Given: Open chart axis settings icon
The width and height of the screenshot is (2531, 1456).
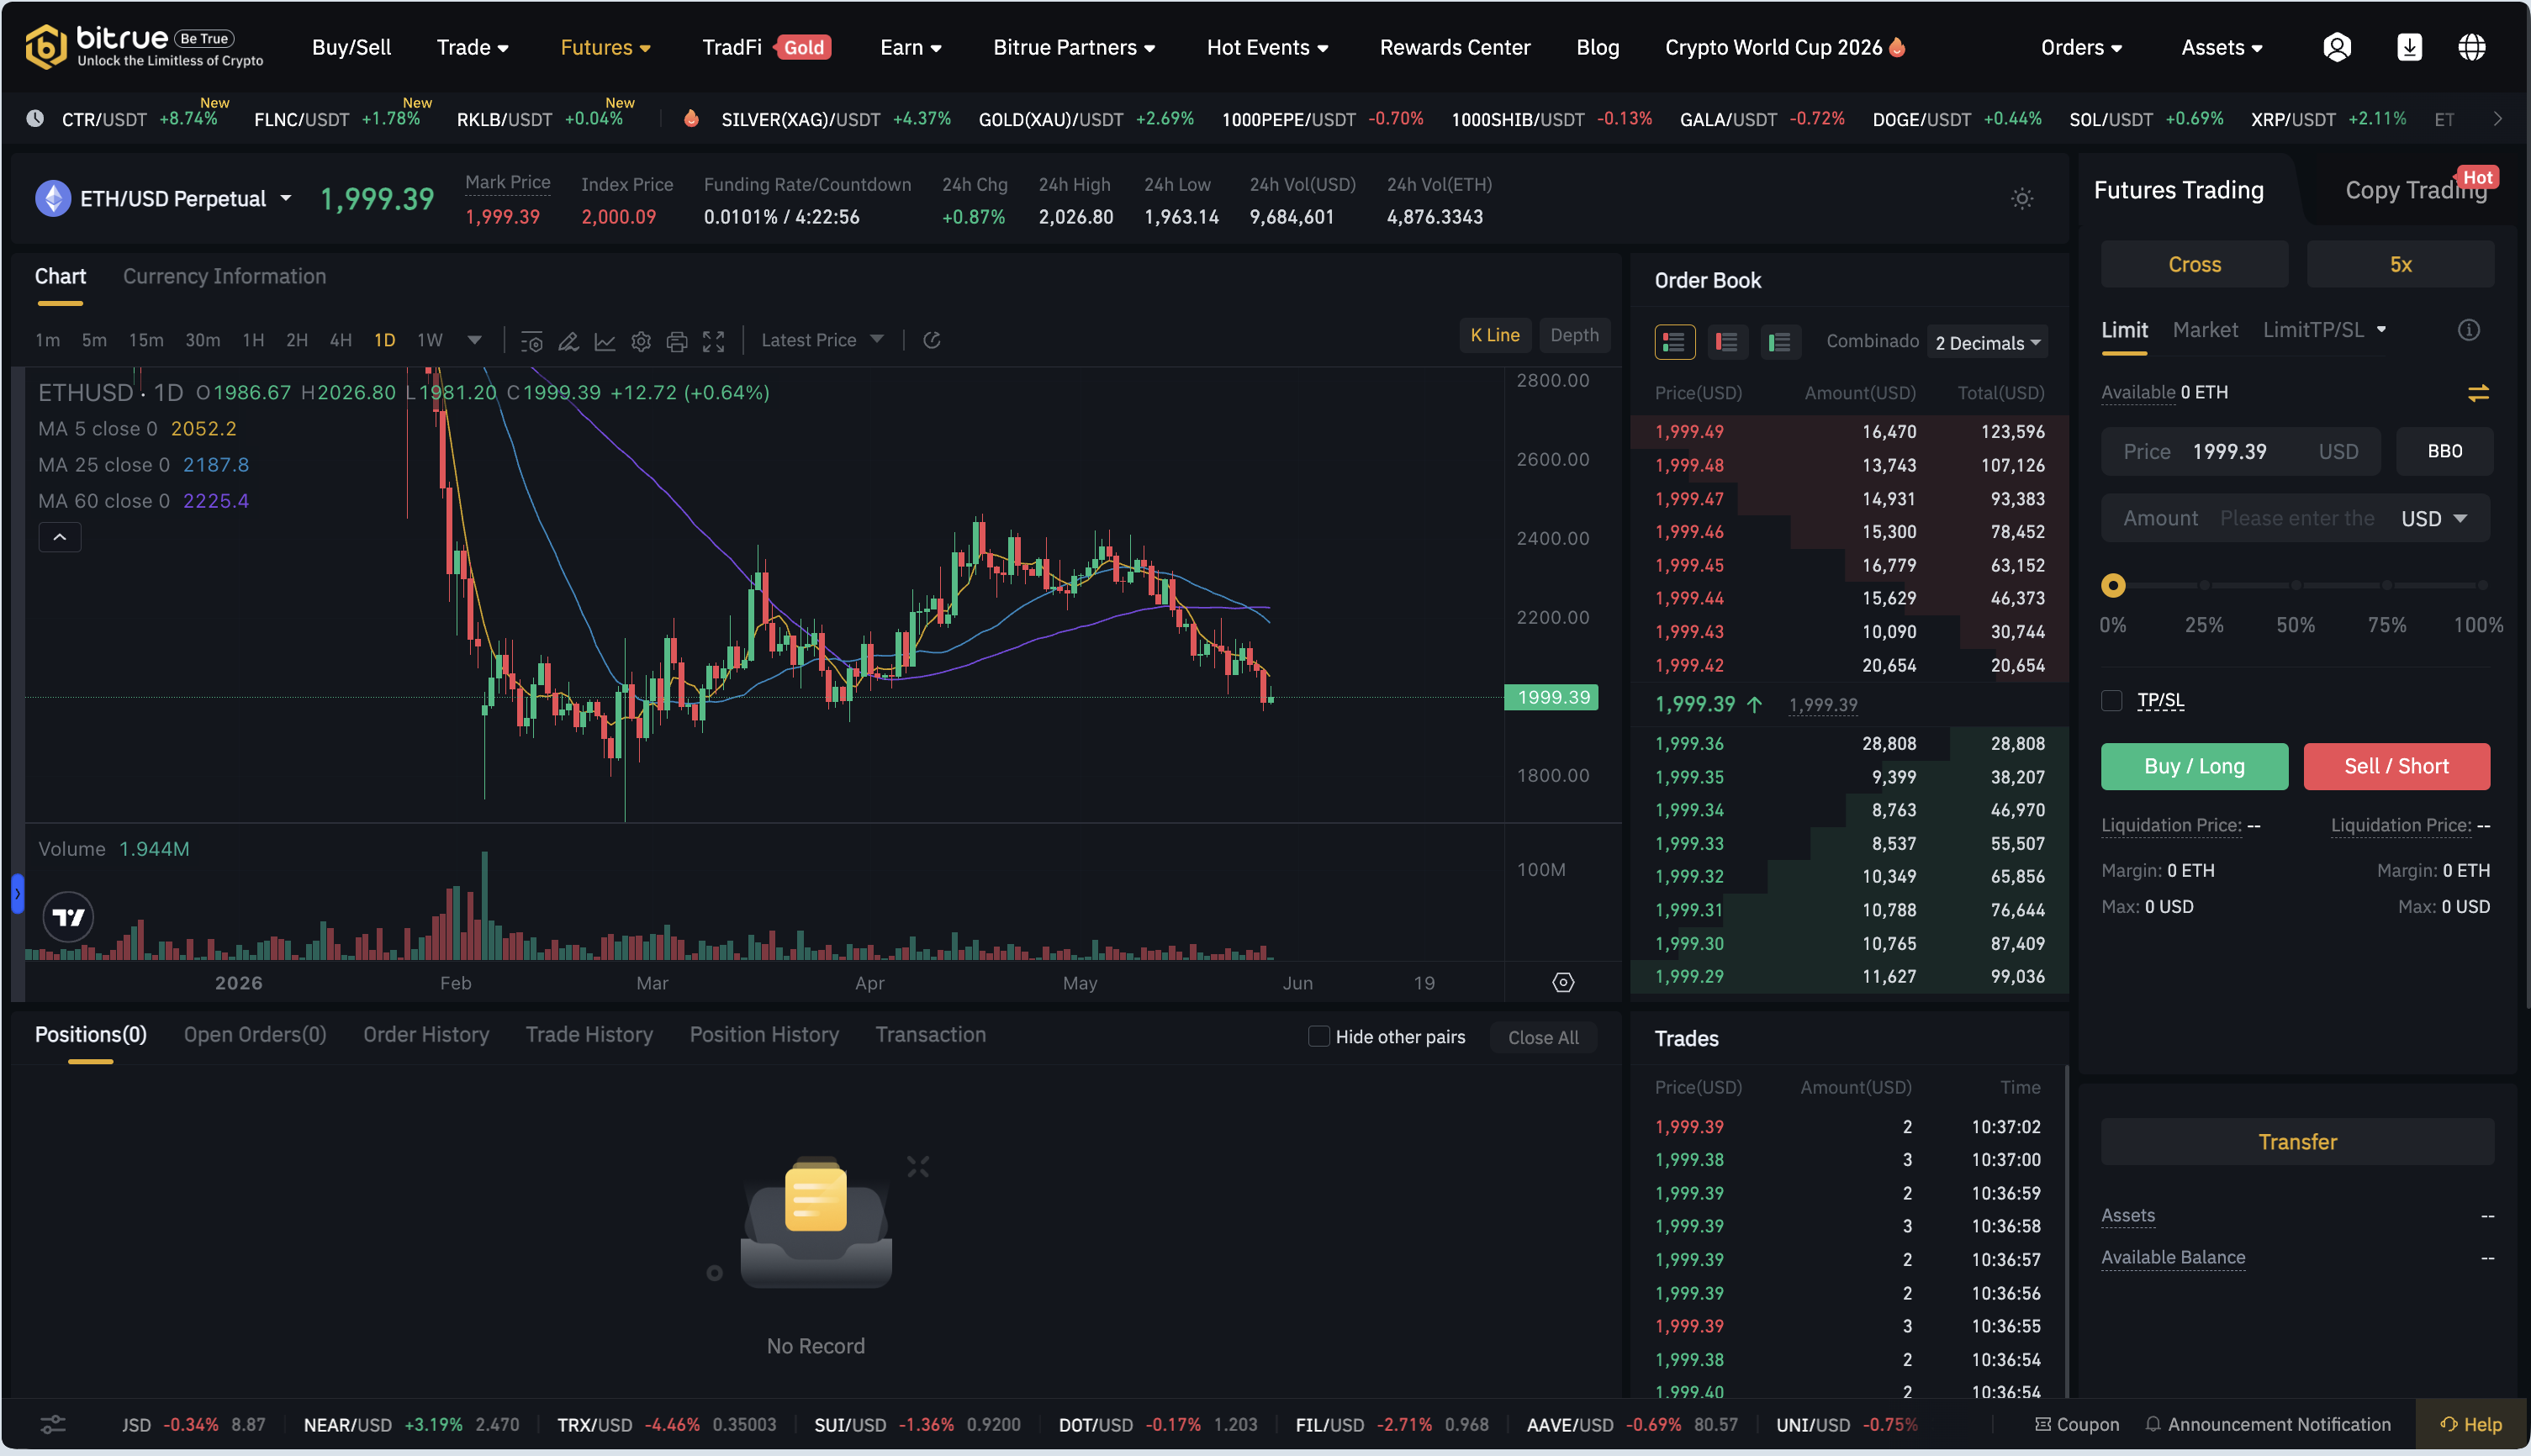Looking at the screenshot, I should pos(1562,983).
